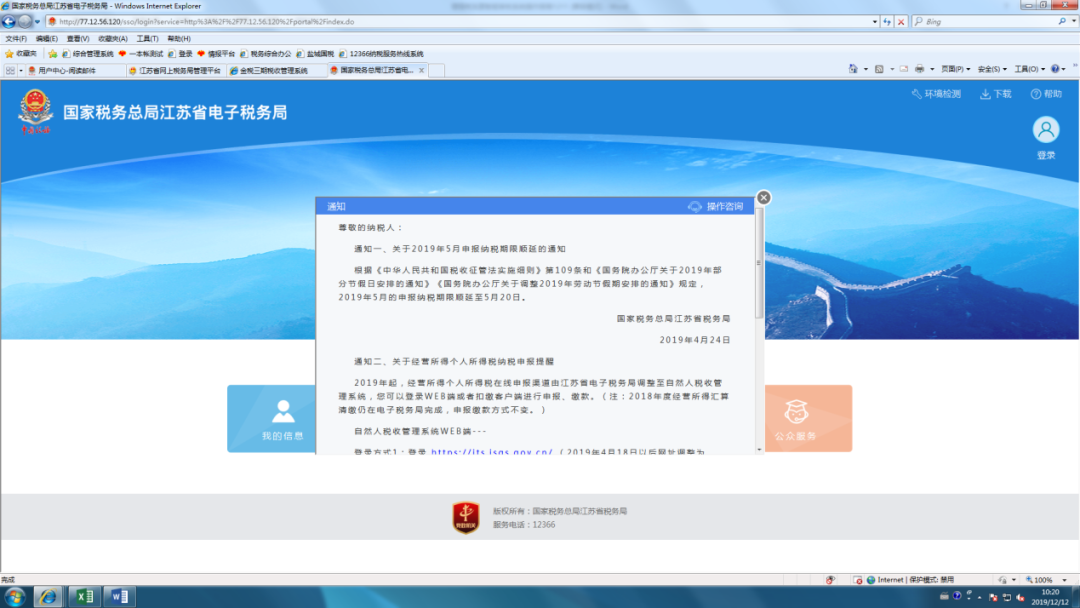Open the 工具(T) menu in the menu bar
This screenshot has height=608, width=1080.
(147, 39)
